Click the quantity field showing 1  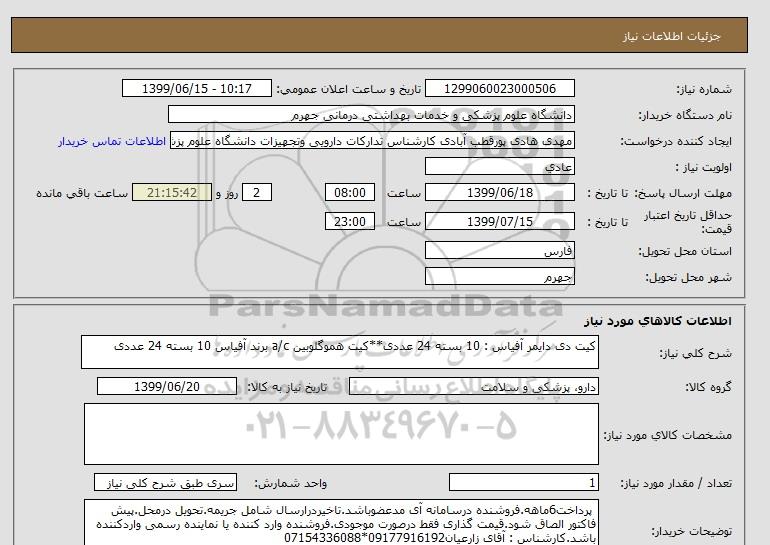[523, 483]
